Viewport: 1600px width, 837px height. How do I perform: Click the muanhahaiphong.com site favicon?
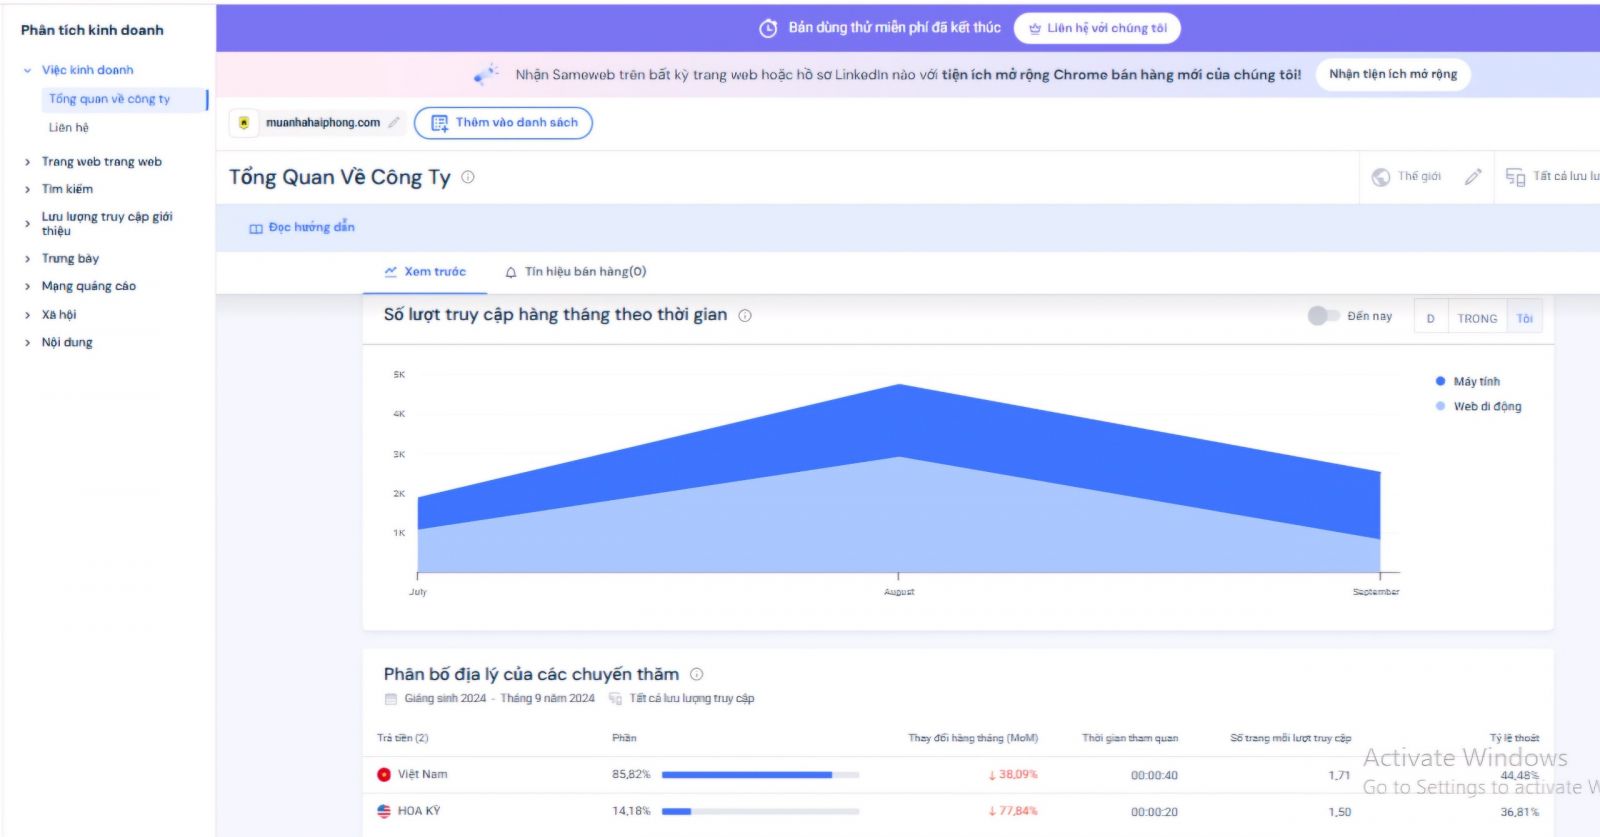[x=244, y=123]
